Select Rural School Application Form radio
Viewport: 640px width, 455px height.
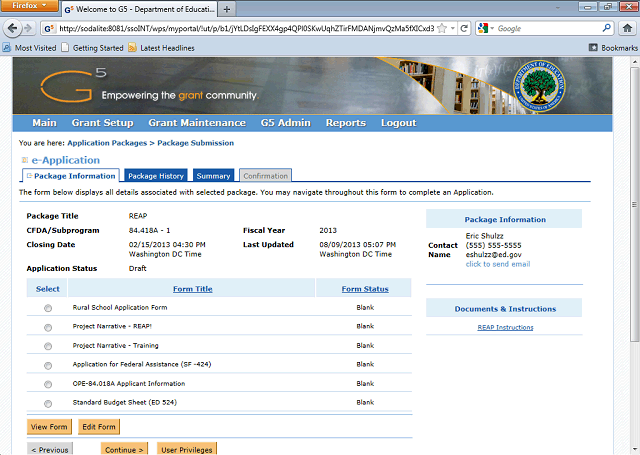click(x=48, y=308)
